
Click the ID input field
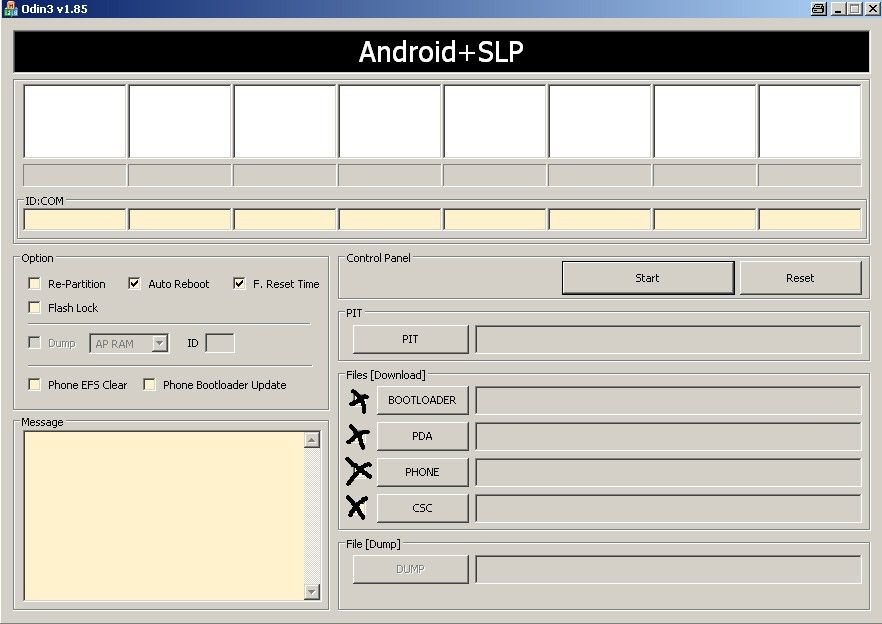[x=220, y=343]
